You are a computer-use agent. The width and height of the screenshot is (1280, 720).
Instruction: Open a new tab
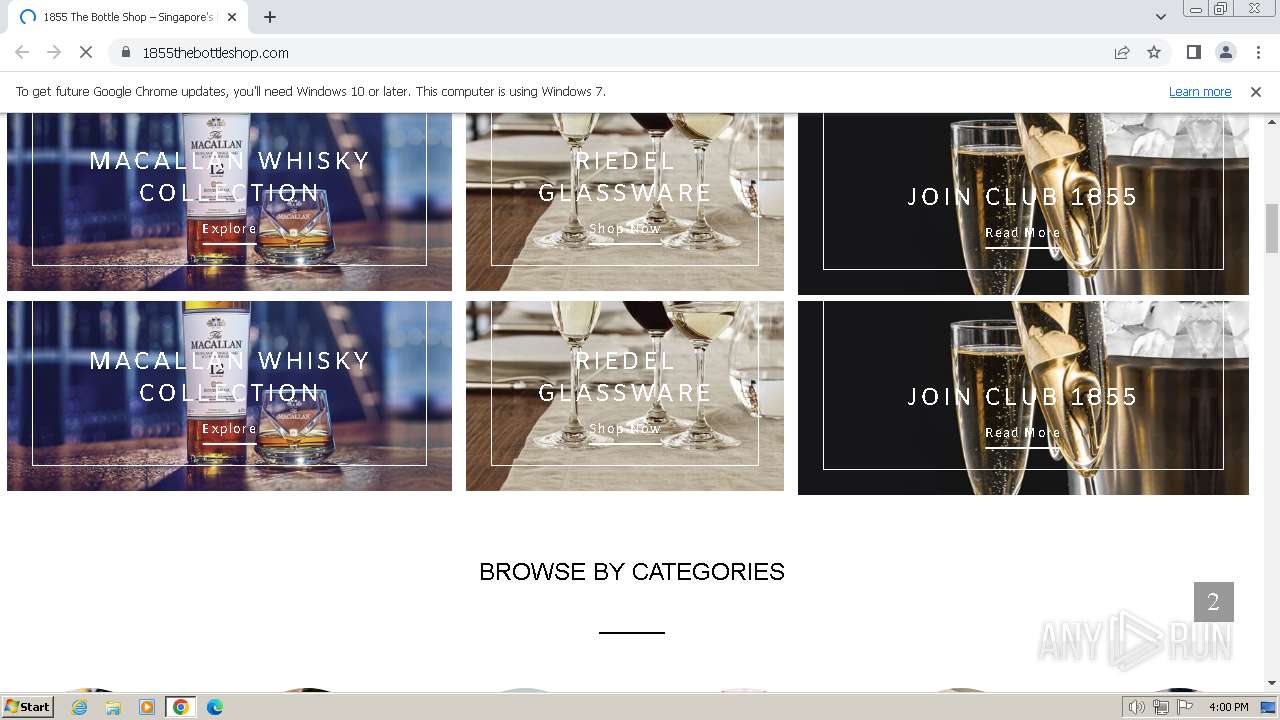pyautogui.click(x=270, y=17)
